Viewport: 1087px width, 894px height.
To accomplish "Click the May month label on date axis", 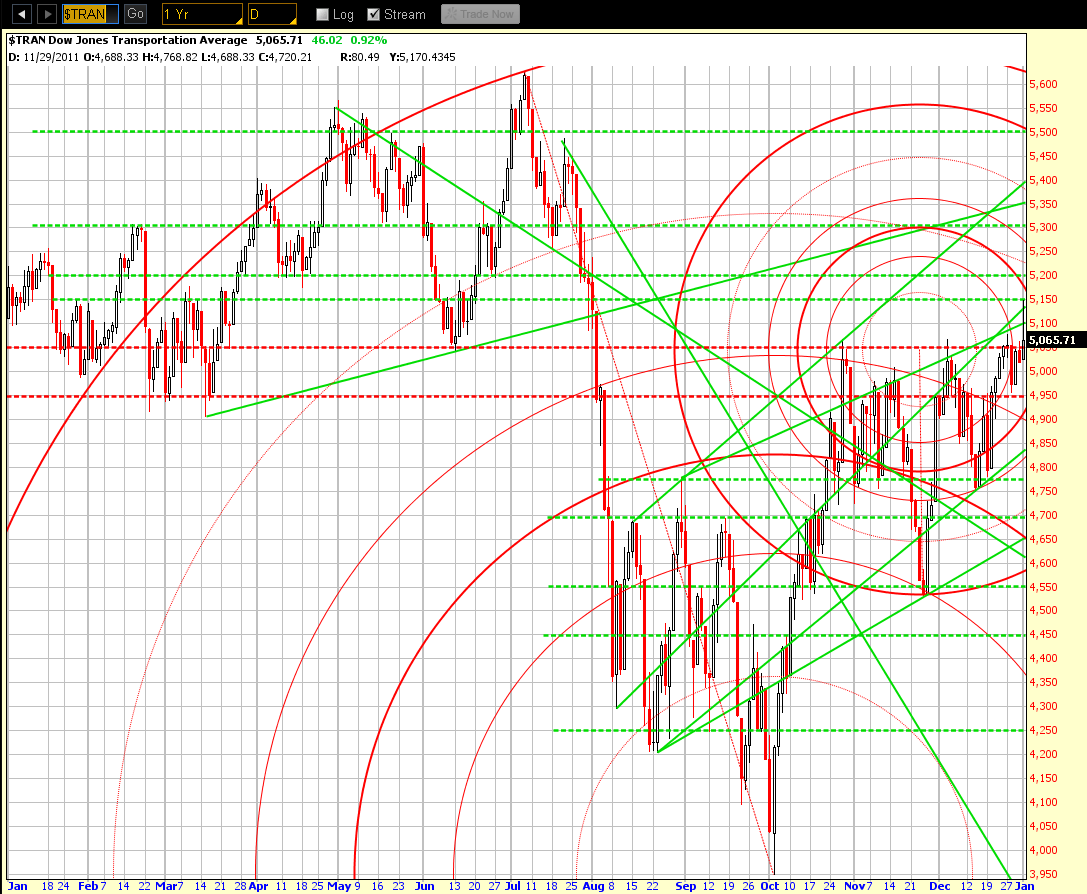I will click(x=339, y=886).
